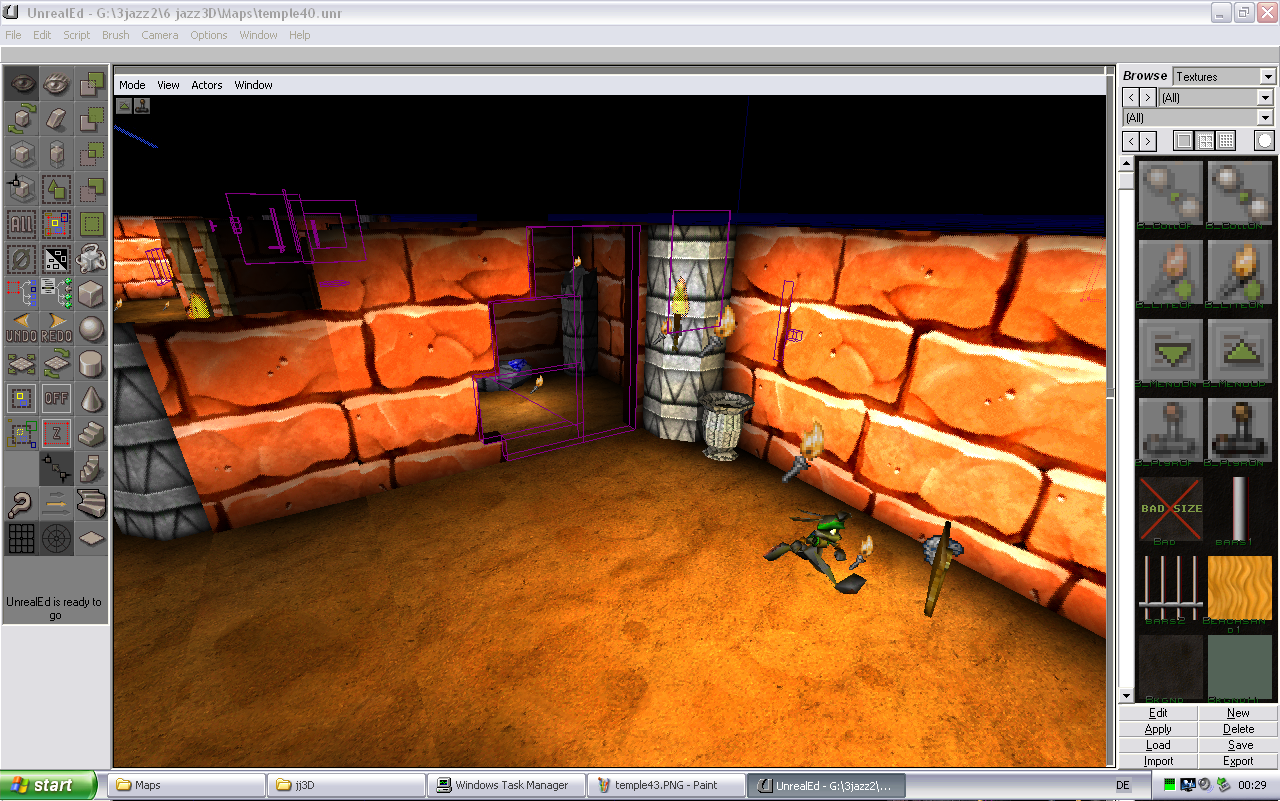Choose the Cone brush builder
Image resolution: width=1280 pixels, height=801 pixels.
91,399
